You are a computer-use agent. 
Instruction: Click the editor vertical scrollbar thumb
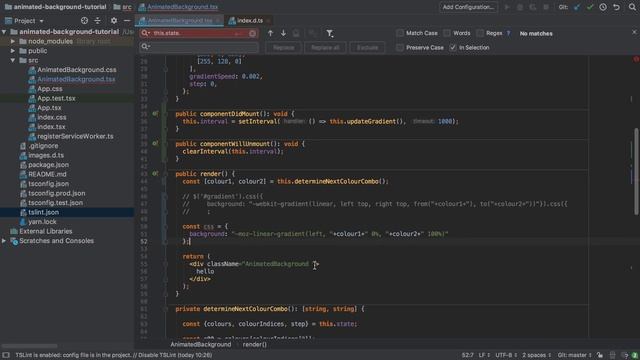click(x=636, y=171)
